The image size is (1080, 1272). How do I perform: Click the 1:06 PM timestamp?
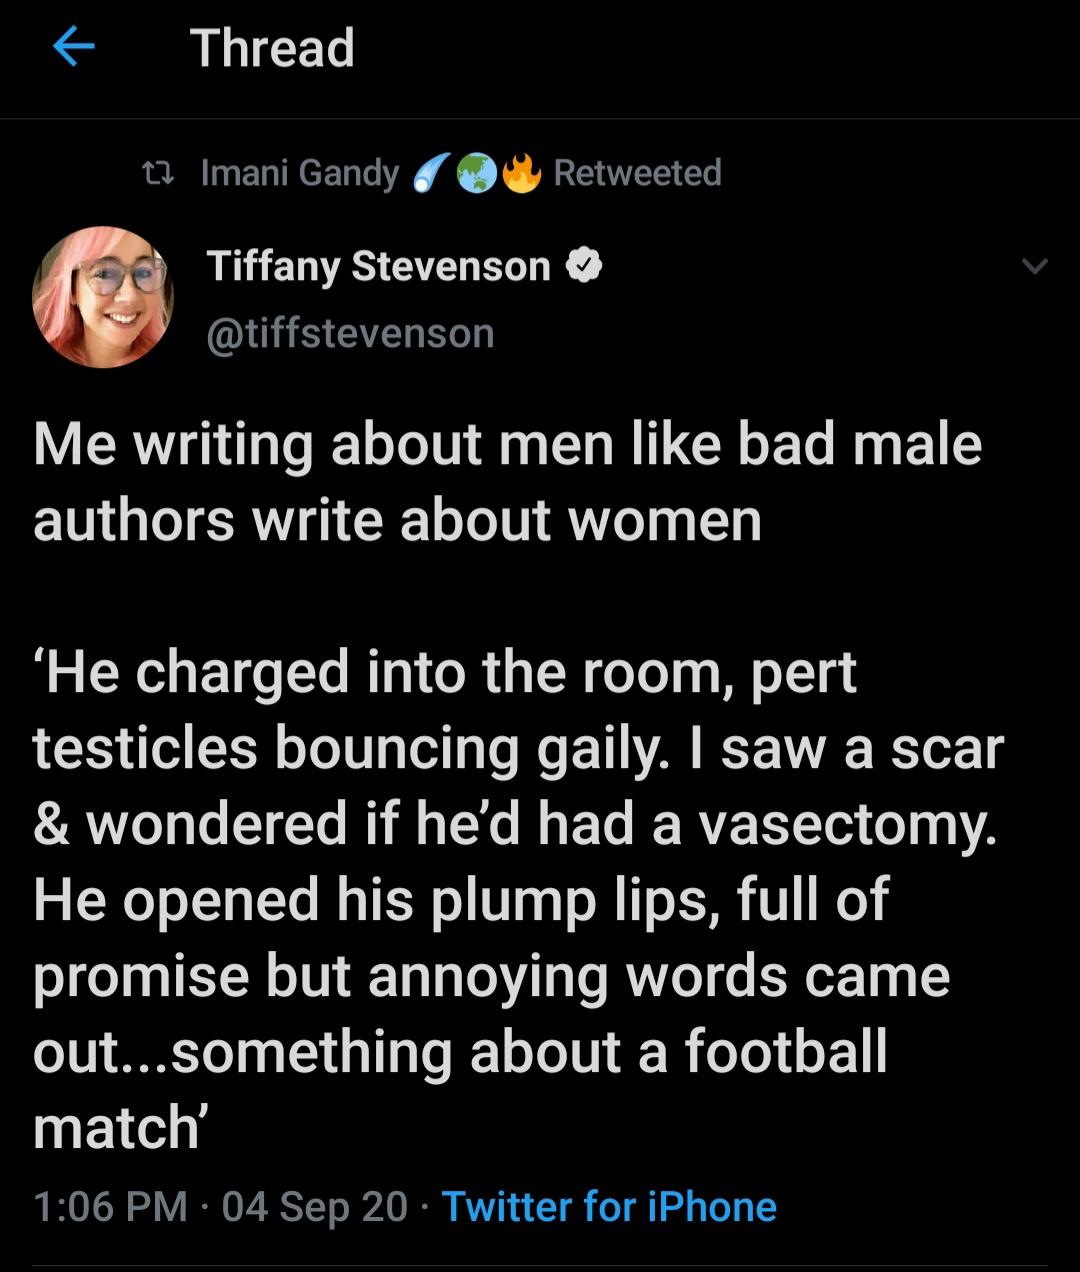click(110, 1206)
